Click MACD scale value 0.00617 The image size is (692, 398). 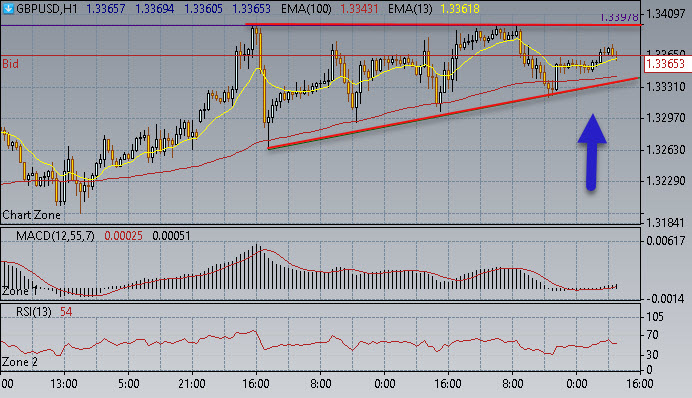point(666,241)
